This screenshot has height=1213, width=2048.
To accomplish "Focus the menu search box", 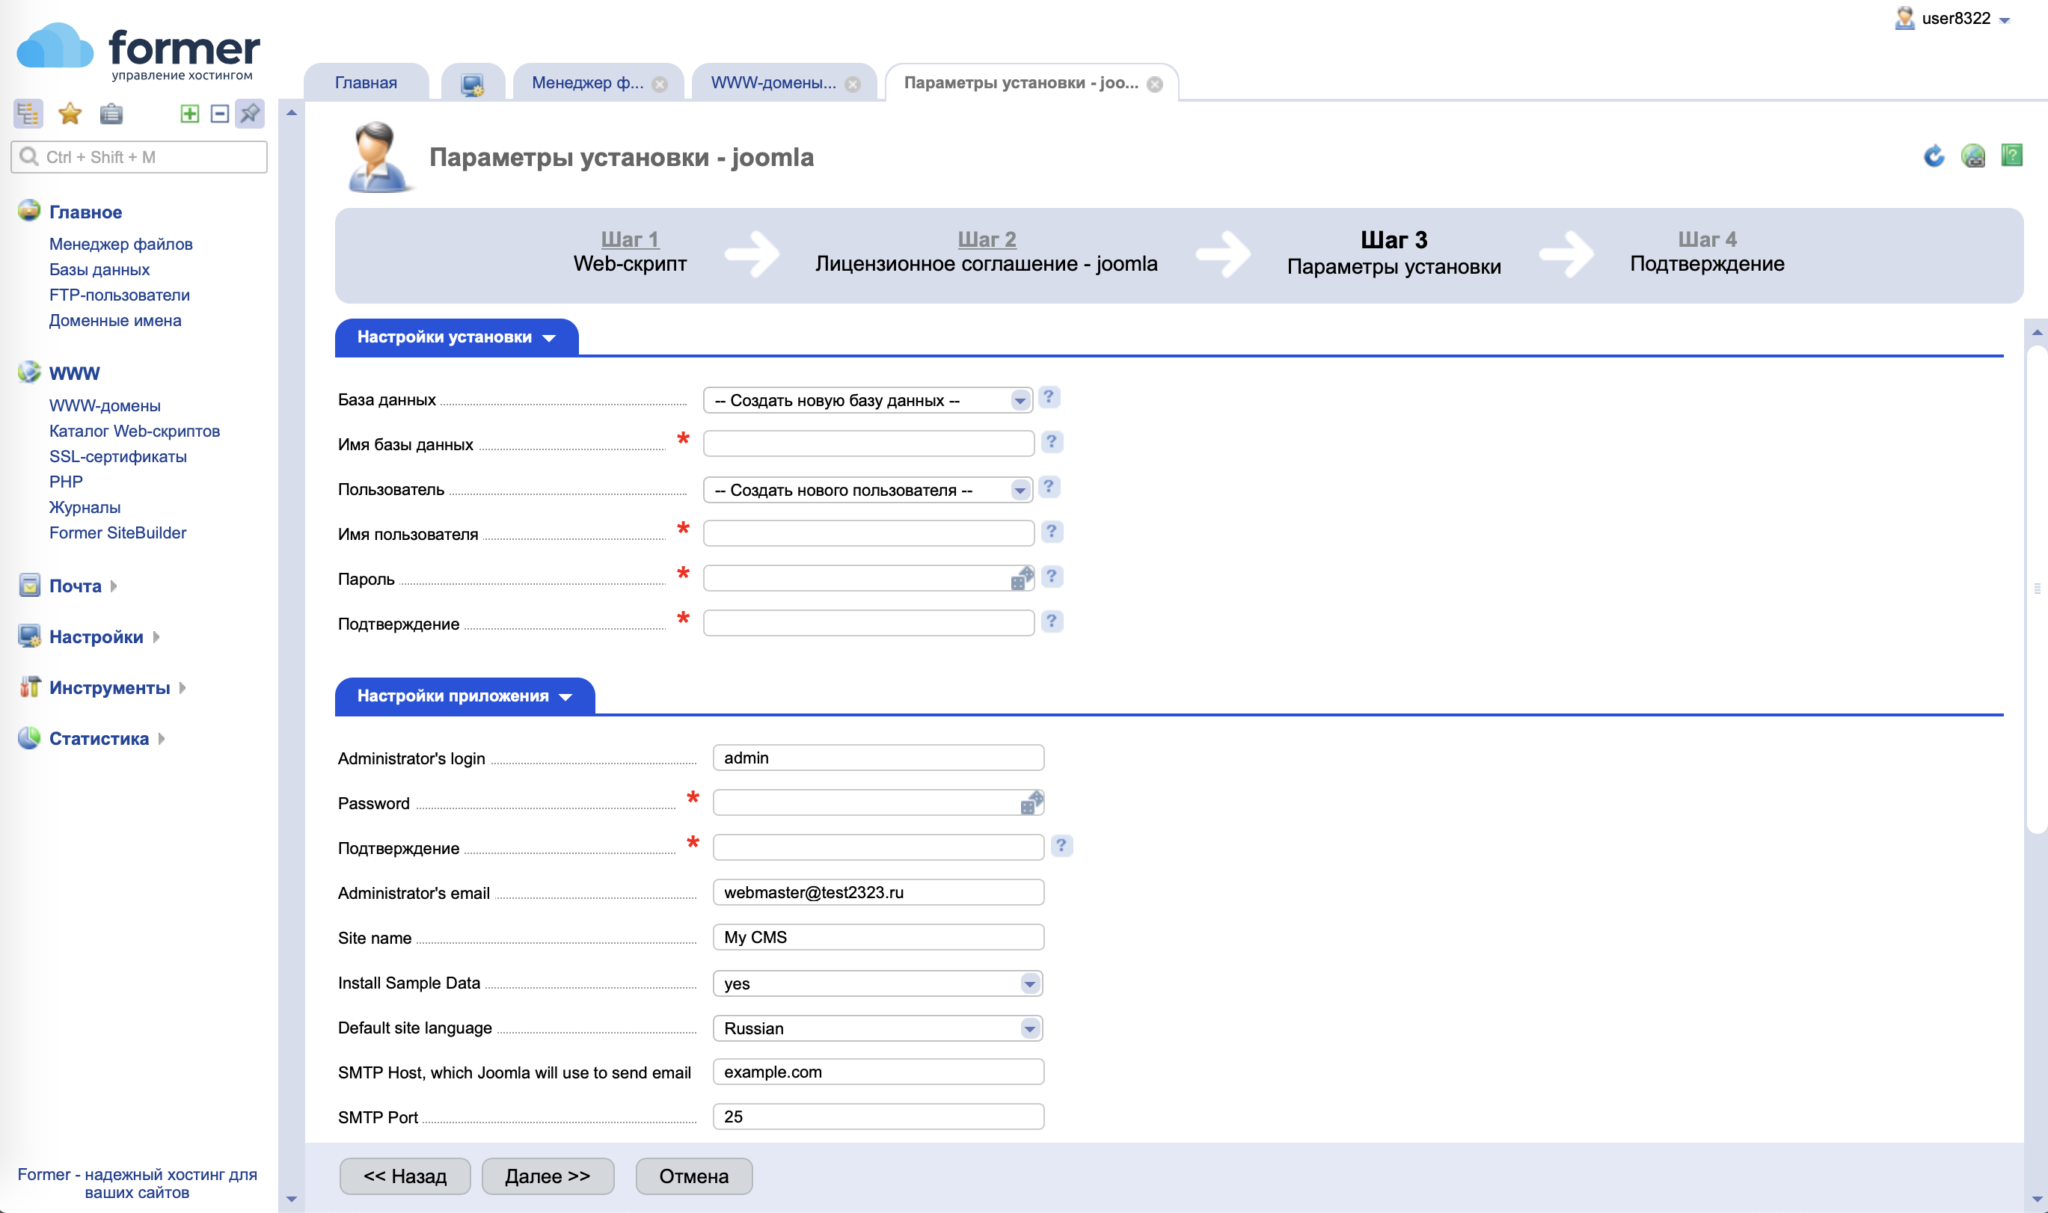I will pyautogui.click(x=139, y=157).
